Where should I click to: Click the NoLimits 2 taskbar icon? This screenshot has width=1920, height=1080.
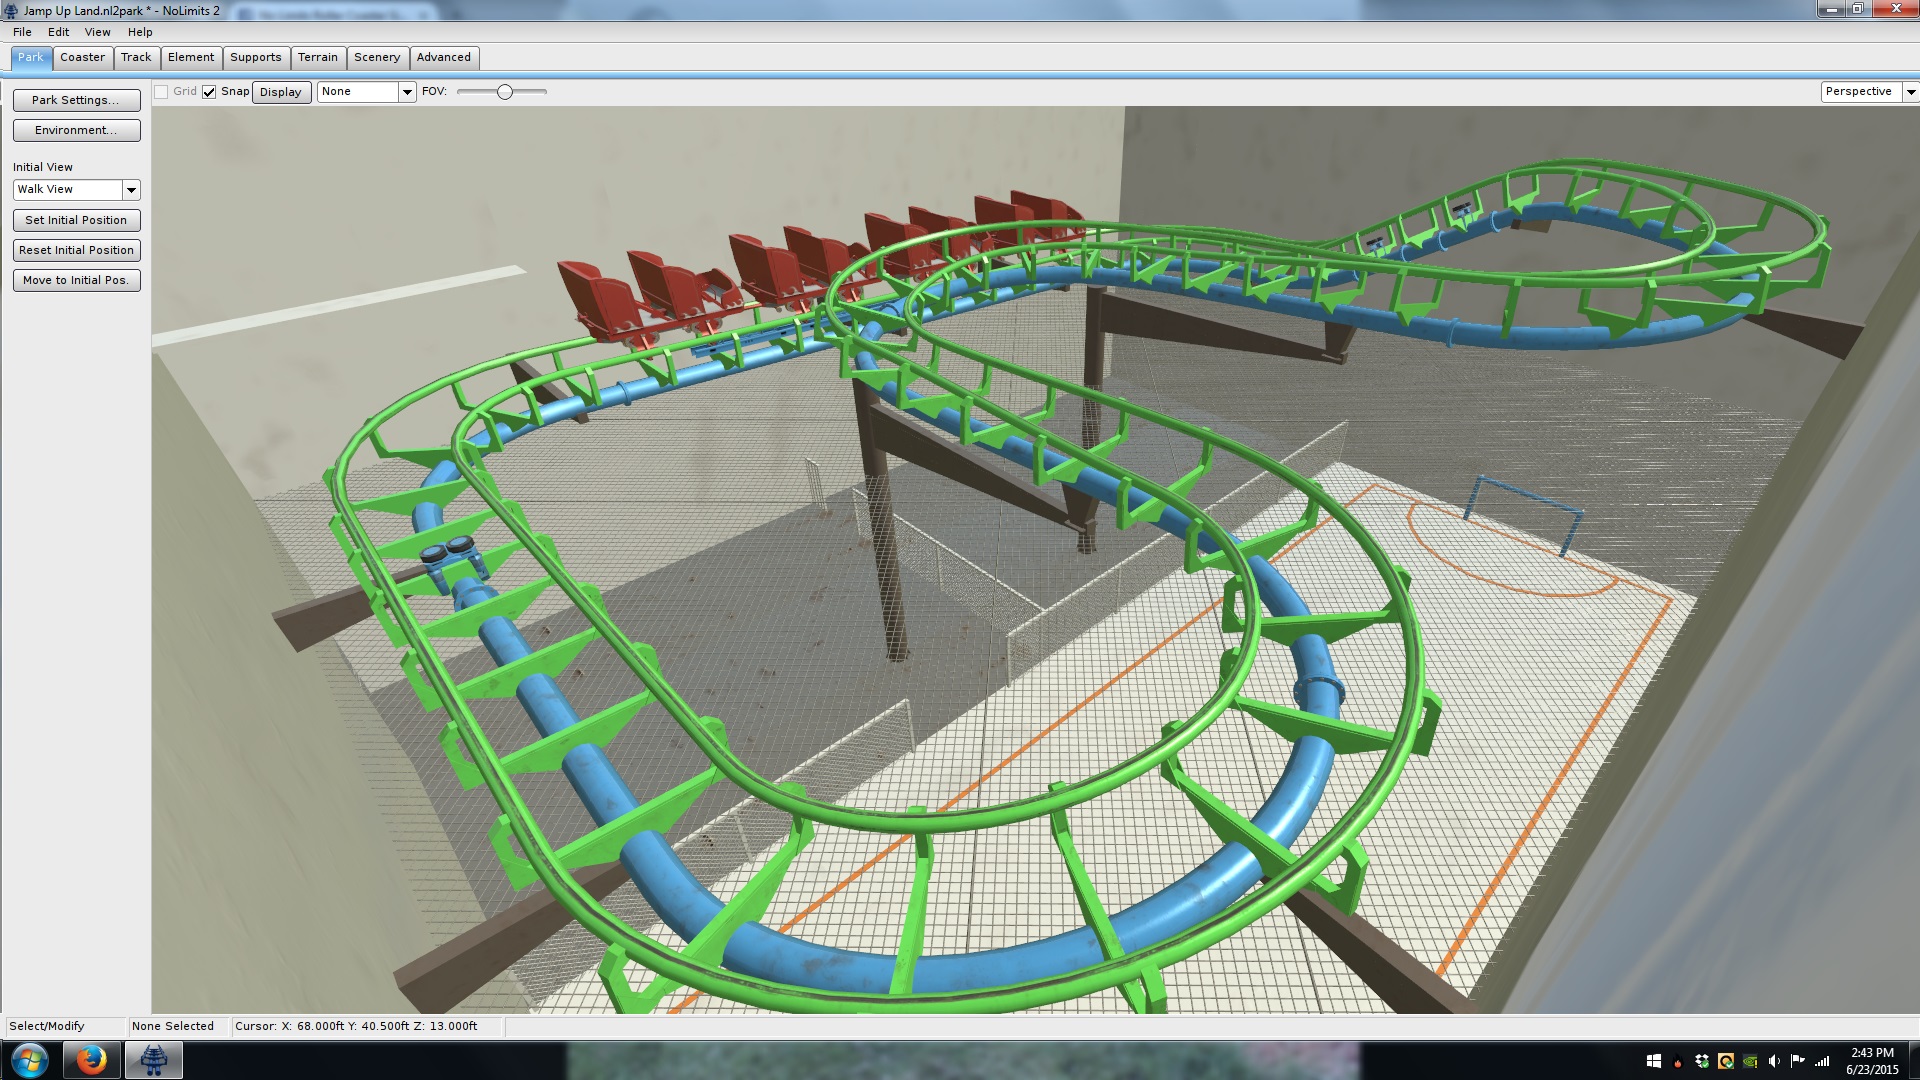[x=153, y=1060]
